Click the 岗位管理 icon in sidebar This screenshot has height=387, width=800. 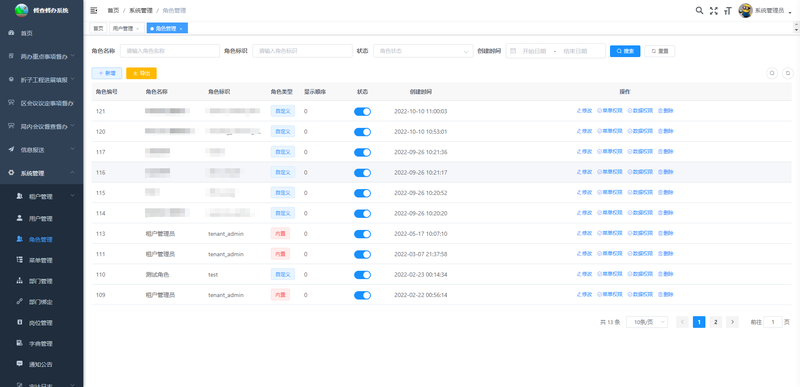coord(19,323)
